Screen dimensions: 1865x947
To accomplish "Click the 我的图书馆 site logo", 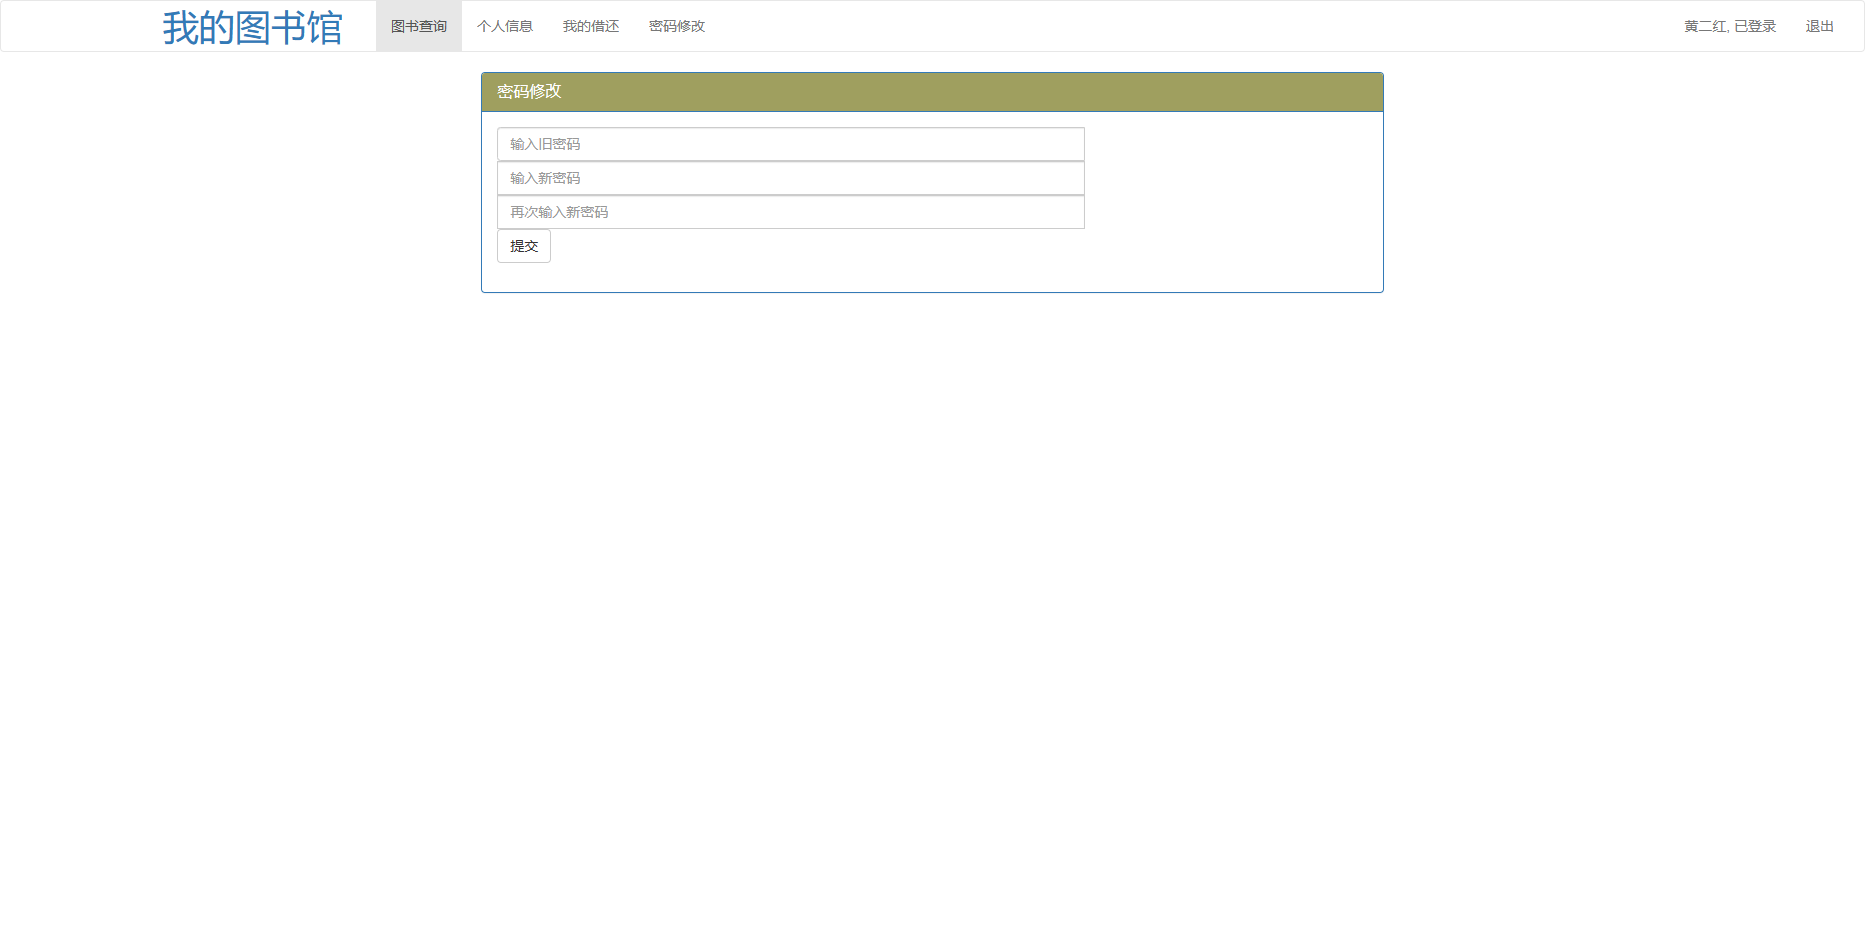I will click(x=252, y=27).
